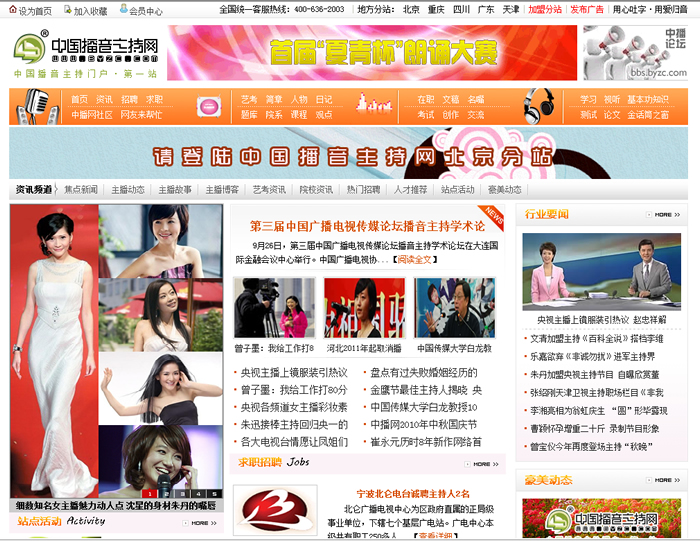Open the 北京分站 login banner
The image size is (700, 541).
tap(348, 153)
